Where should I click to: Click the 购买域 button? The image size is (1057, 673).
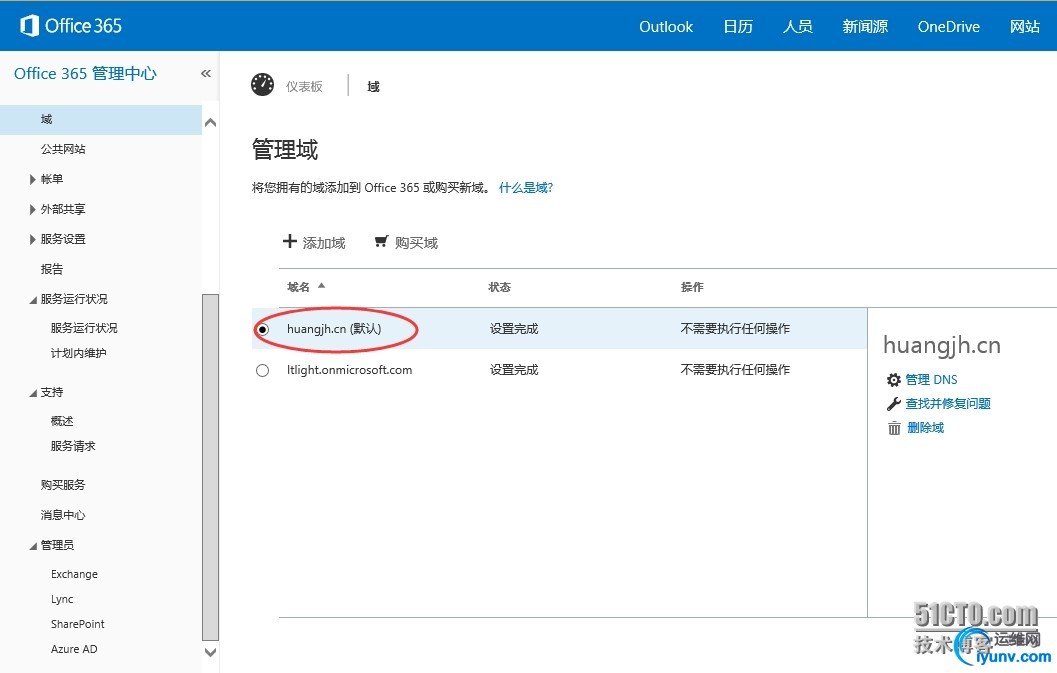pos(406,242)
